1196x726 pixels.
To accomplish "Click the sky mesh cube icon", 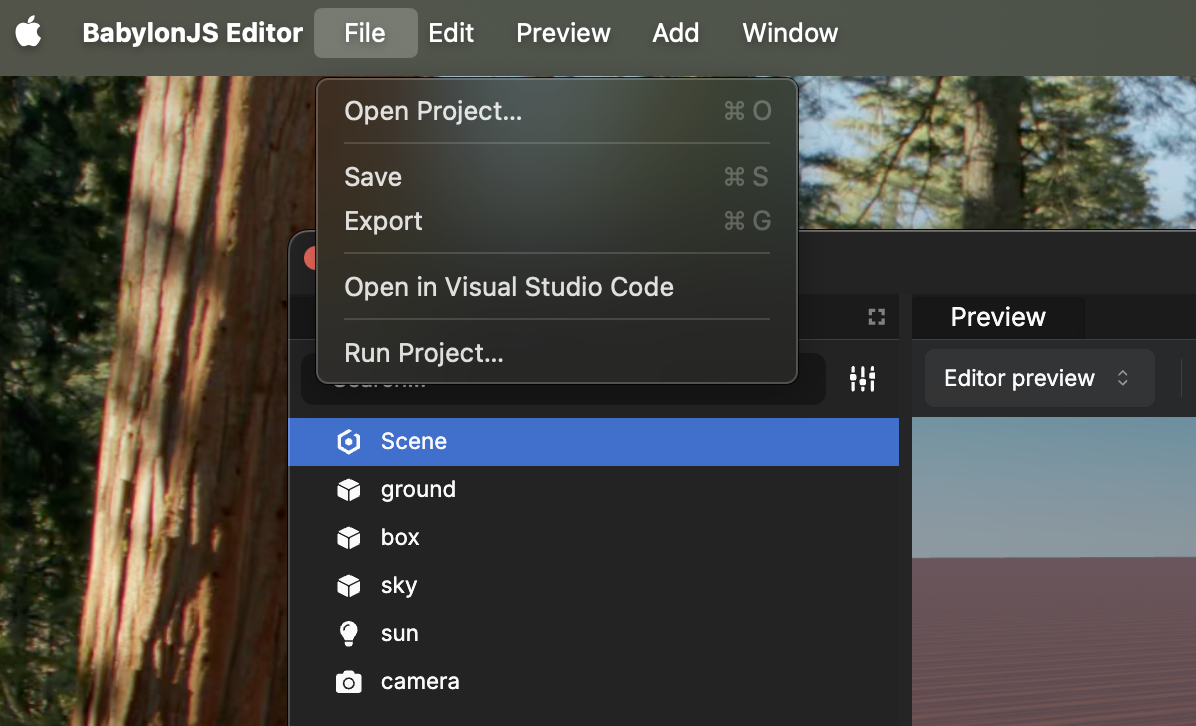I will tap(349, 586).
